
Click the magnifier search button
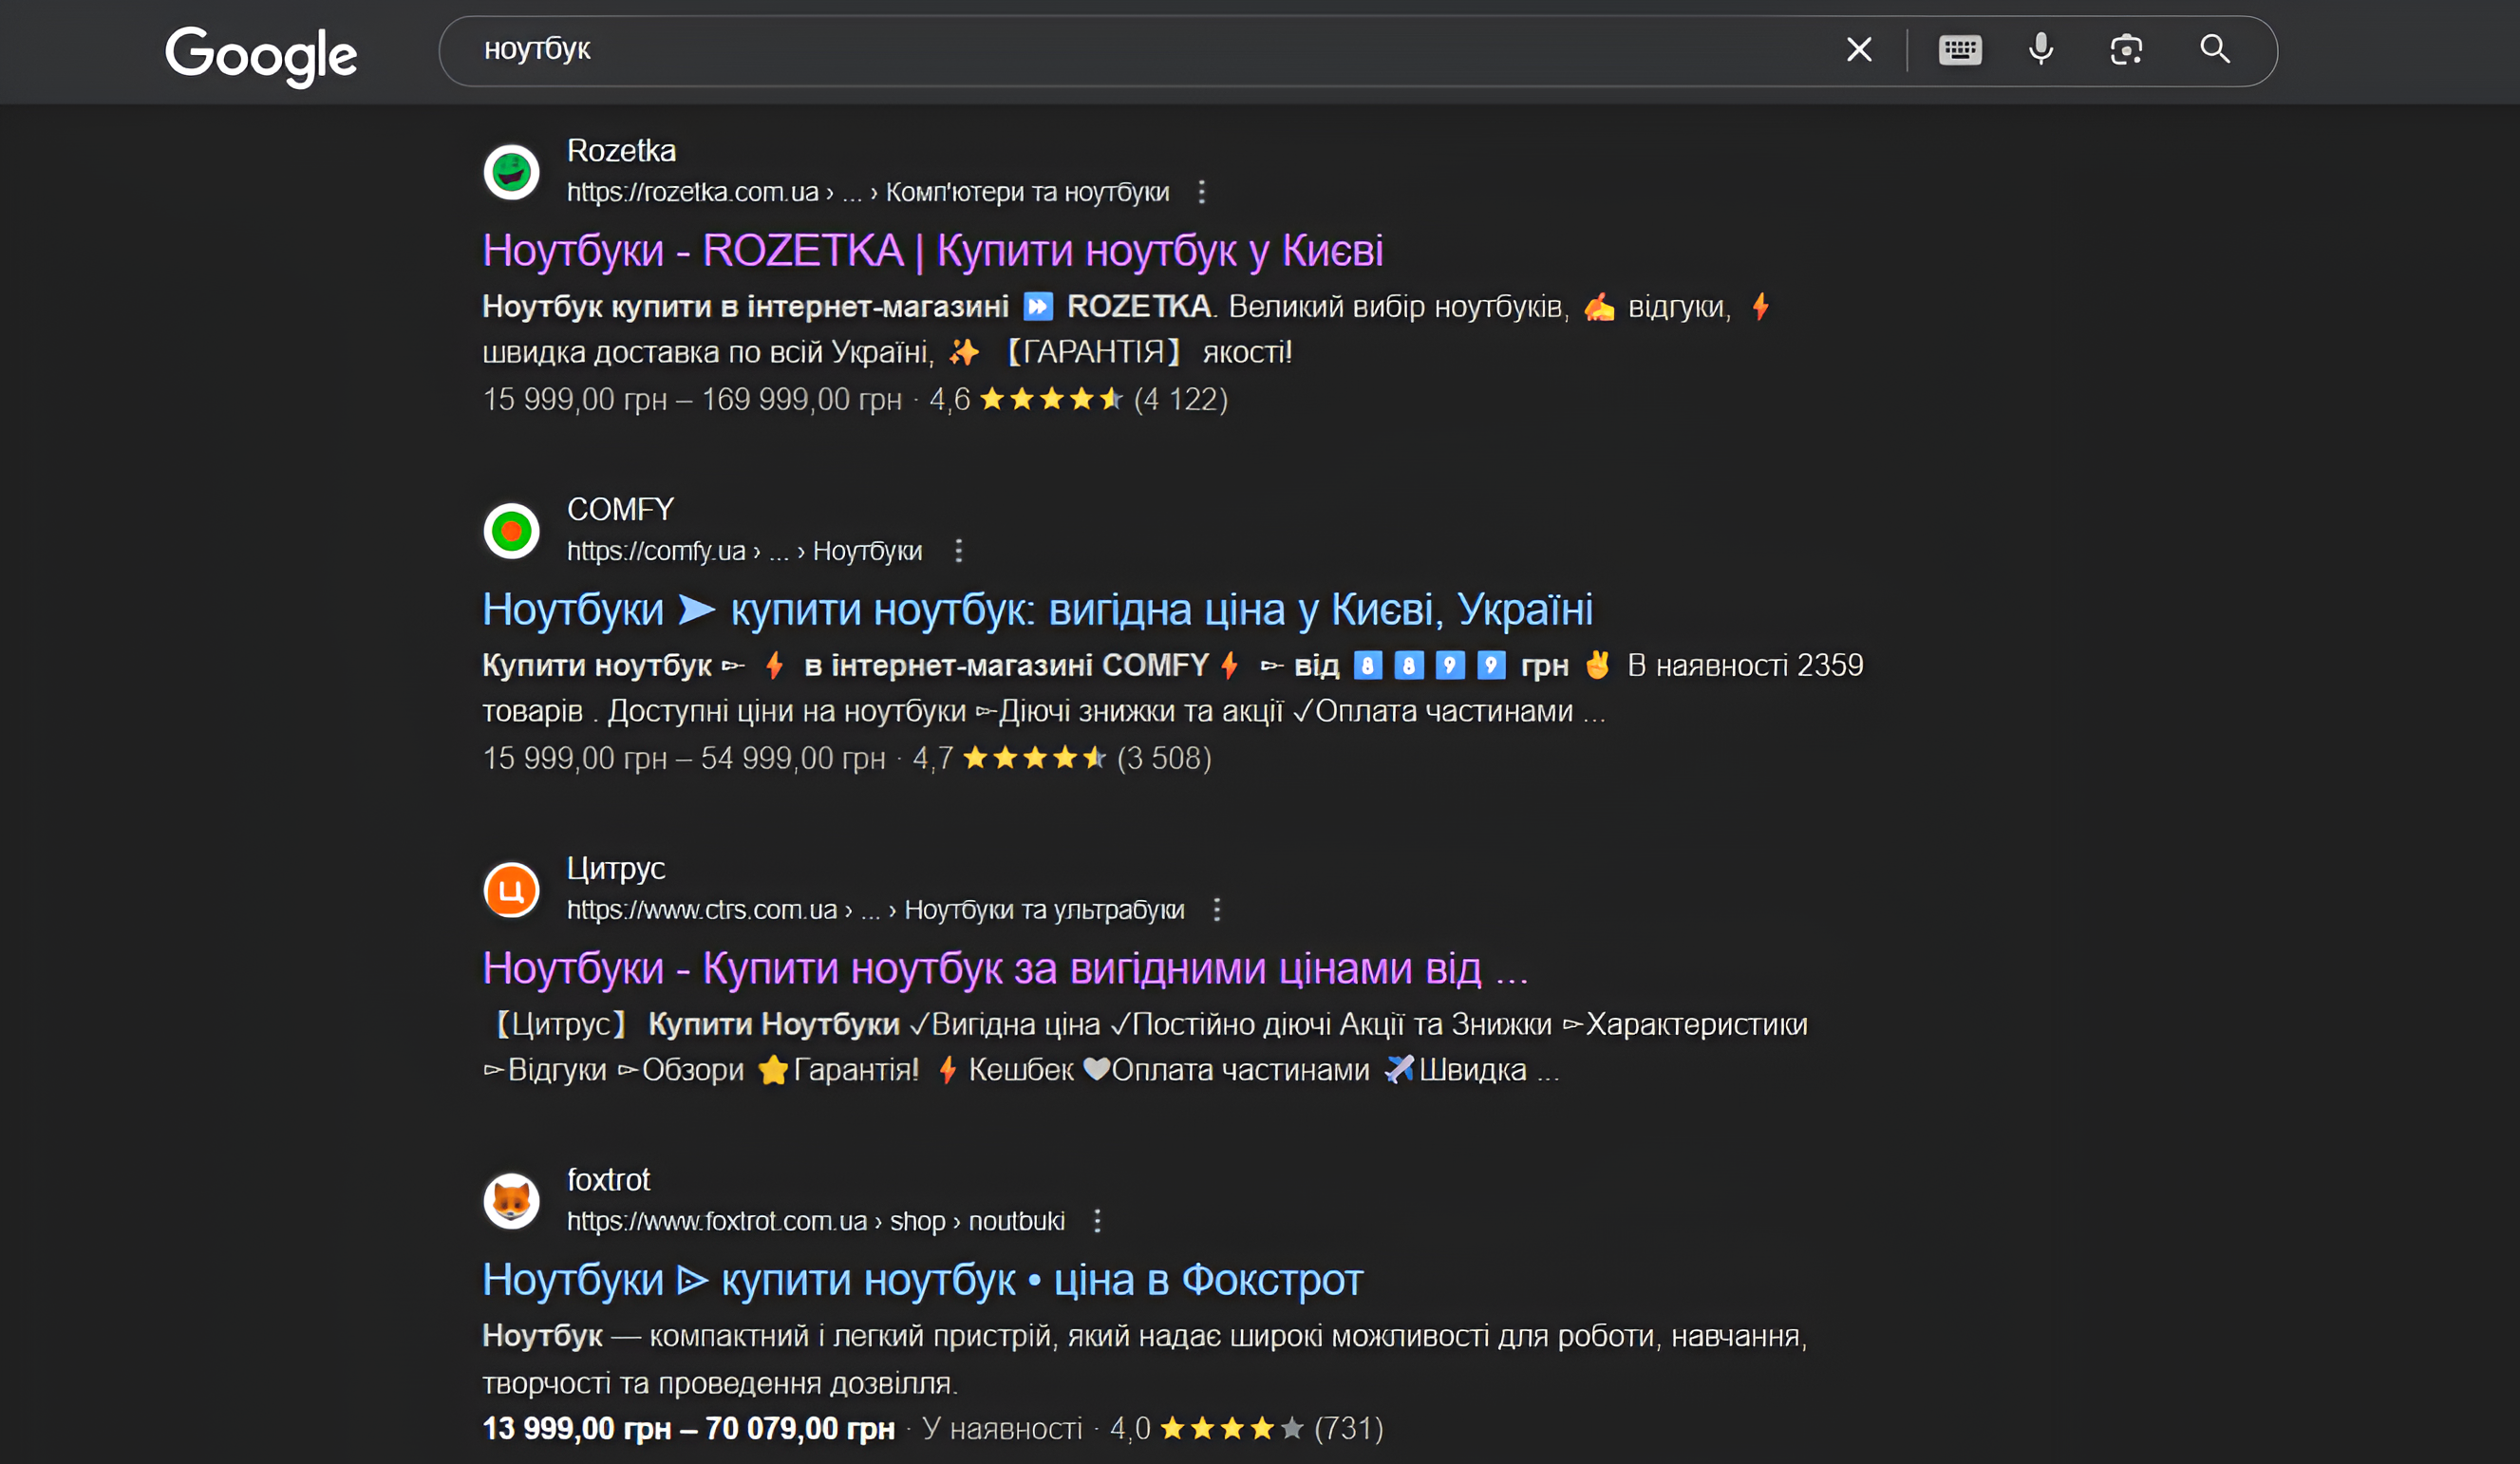coord(2215,49)
